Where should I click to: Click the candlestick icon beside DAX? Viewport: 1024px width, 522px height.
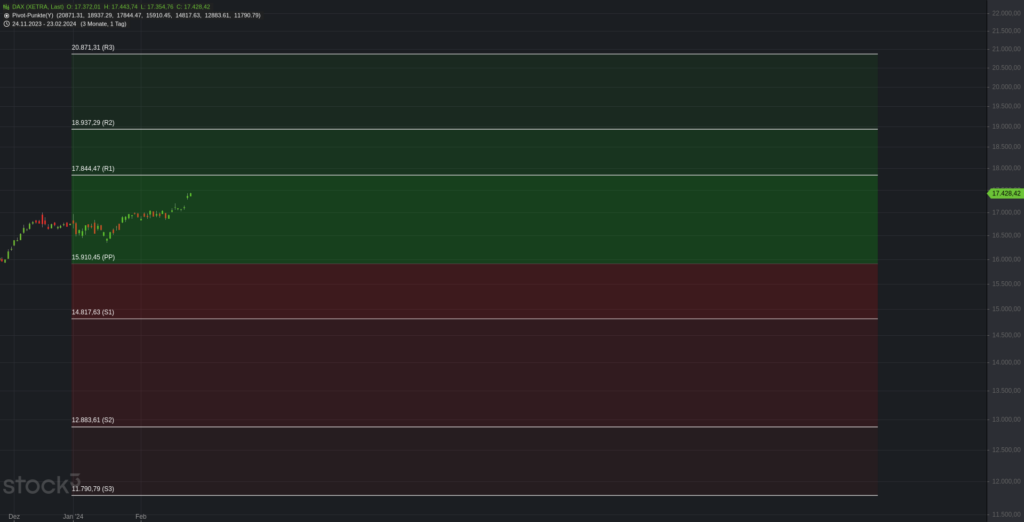[x=6, y=7]
